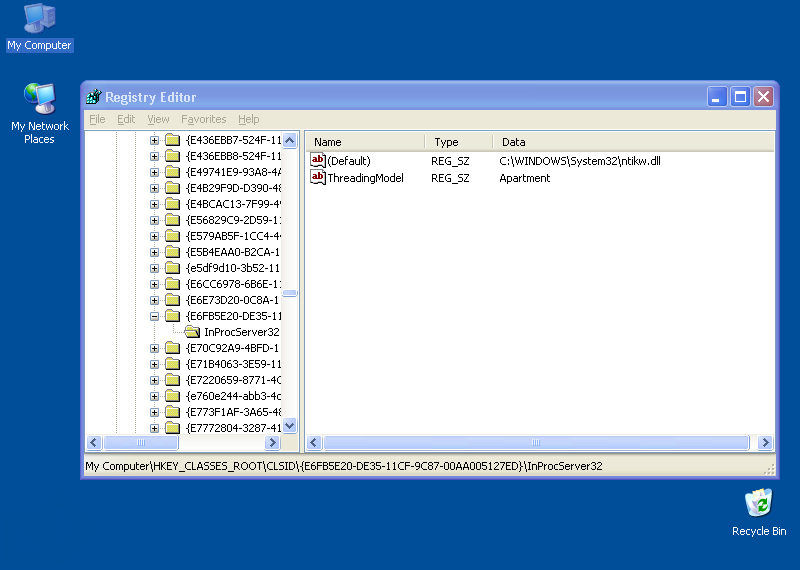
Task: Close the Registry Editor window
Action: pyautogui.click(x=764, y=96)
